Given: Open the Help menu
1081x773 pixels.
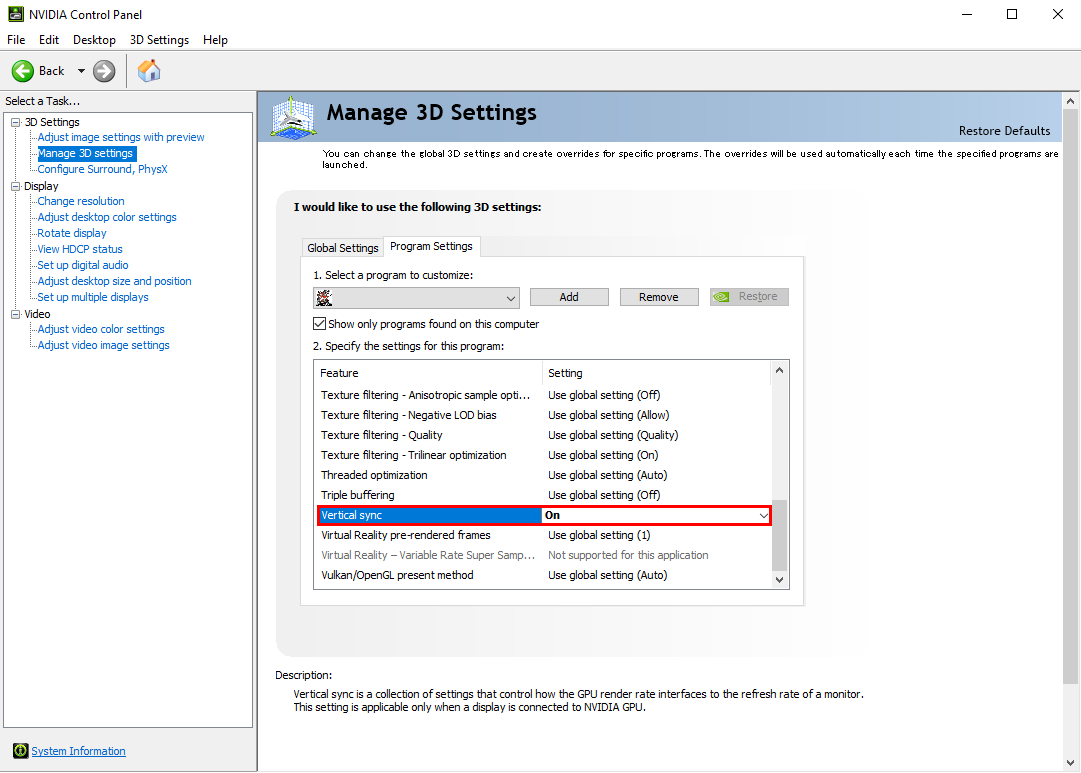Looking at the screenshot, I should pyautogui.click(x=215, y=40).
